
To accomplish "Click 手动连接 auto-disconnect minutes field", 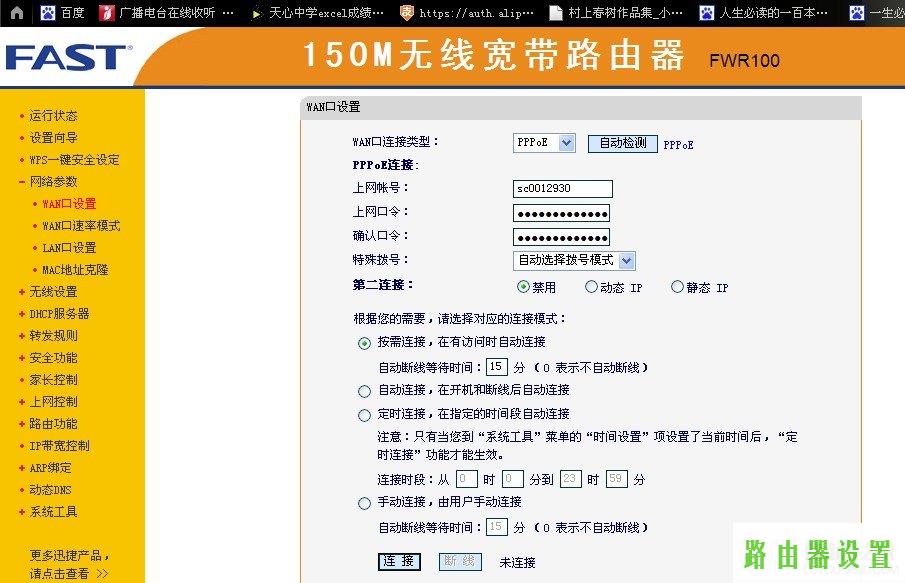I will tap(497, 527).
